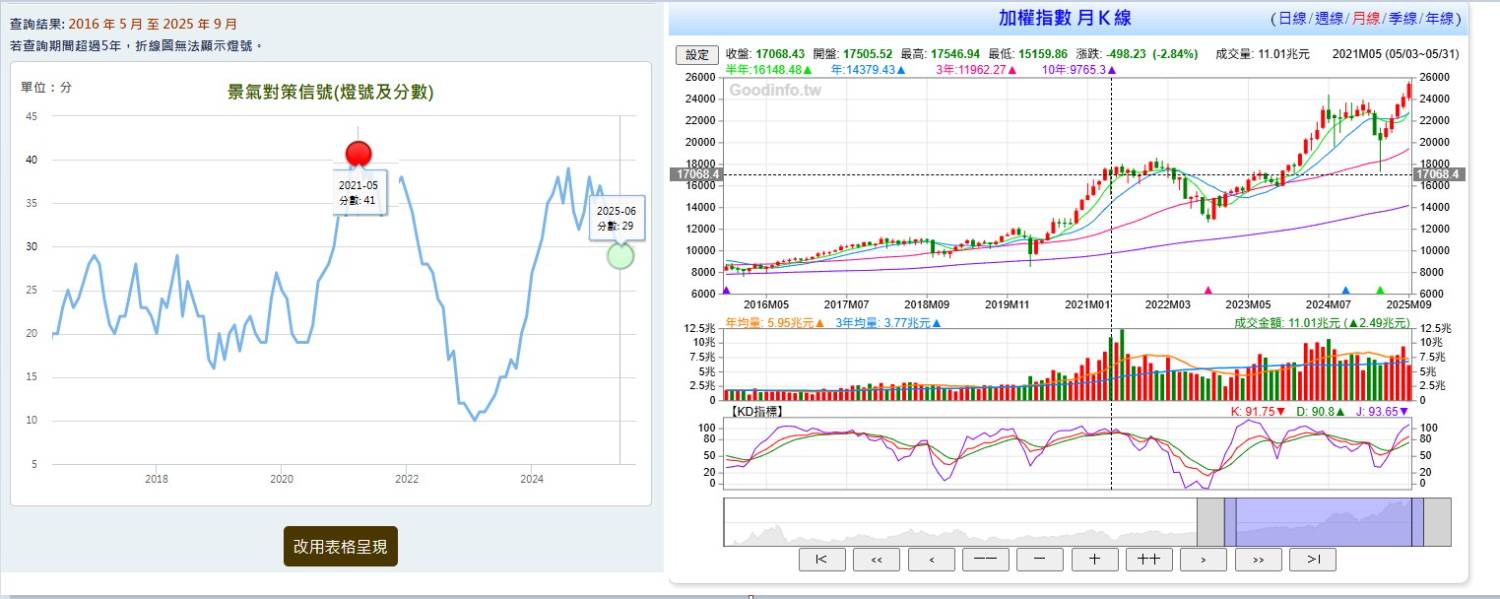This screenshot has height=599, width=1500.
Task: Open the 設定 settings button
Action: (697, 55)
